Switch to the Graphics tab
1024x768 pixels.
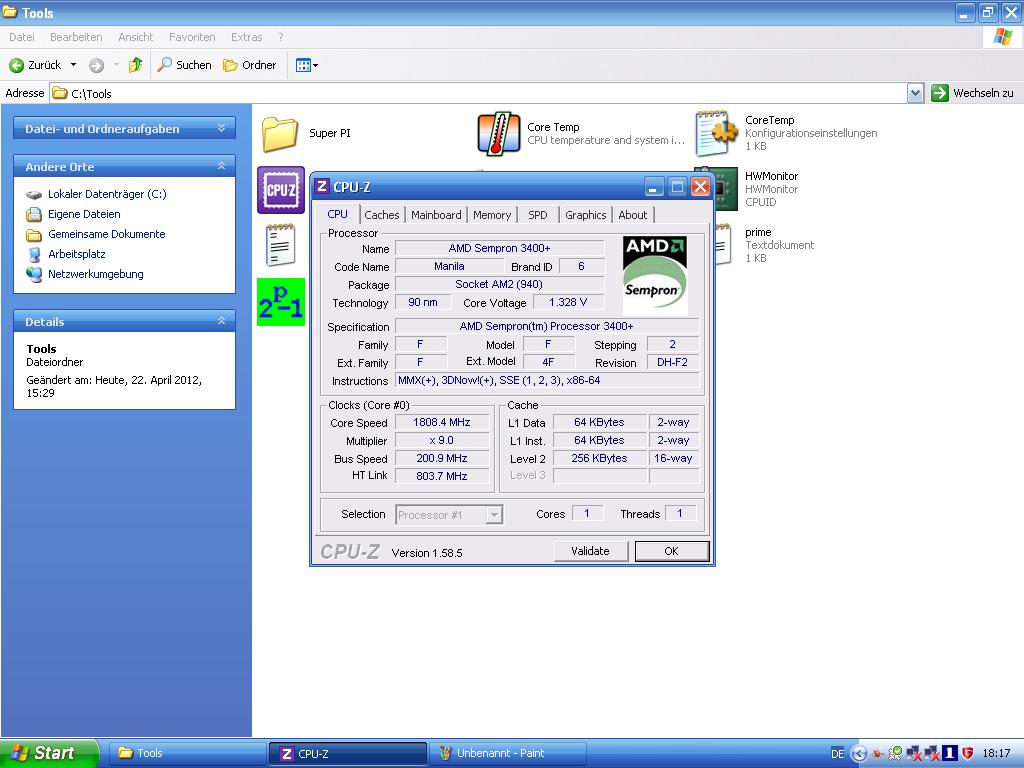tap(586, 215)
